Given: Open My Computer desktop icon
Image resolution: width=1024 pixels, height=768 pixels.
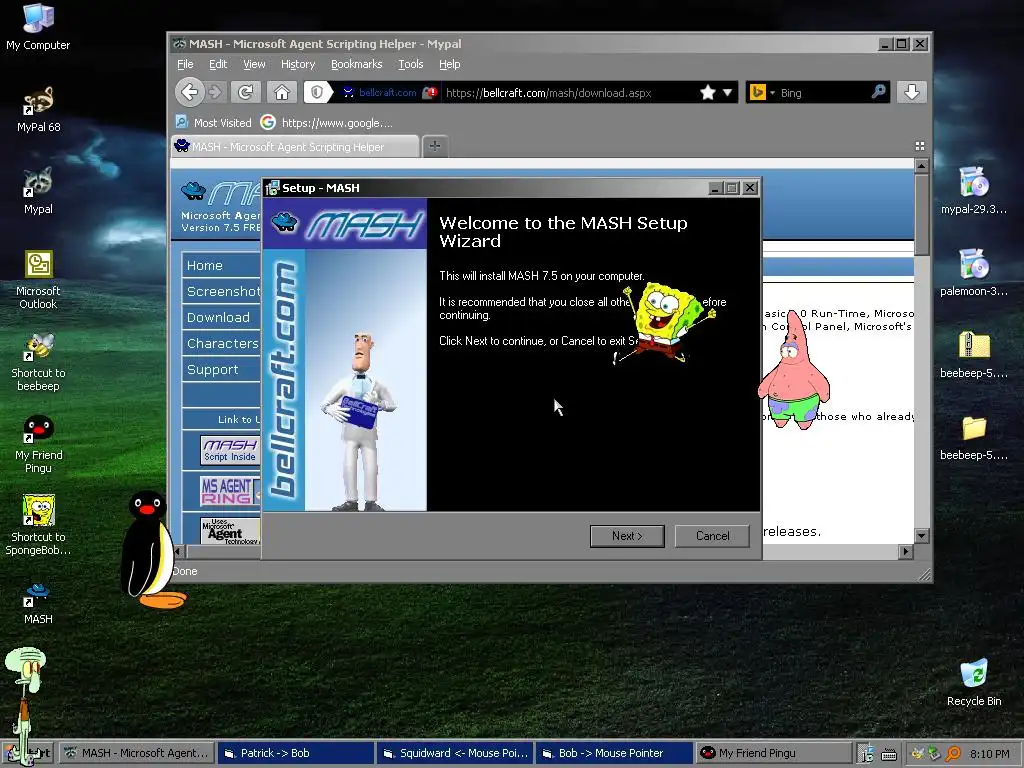Looking at the screenshot, I should (x=38, y=27).
